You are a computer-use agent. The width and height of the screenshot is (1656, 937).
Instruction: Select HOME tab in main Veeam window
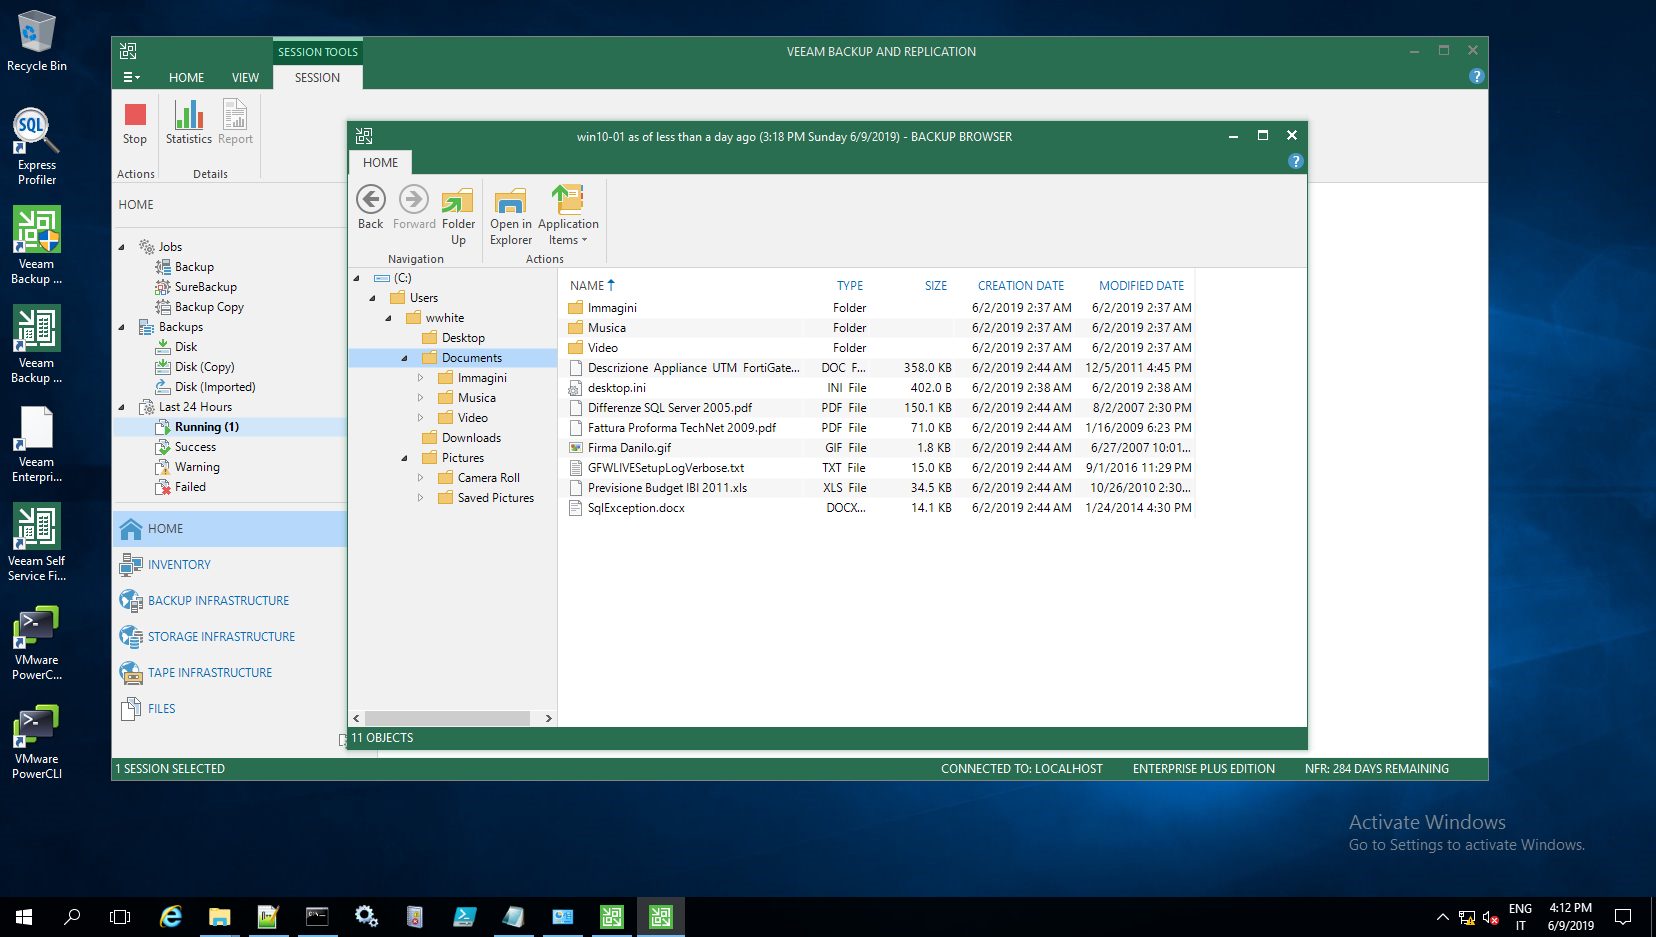pos(186,77)
